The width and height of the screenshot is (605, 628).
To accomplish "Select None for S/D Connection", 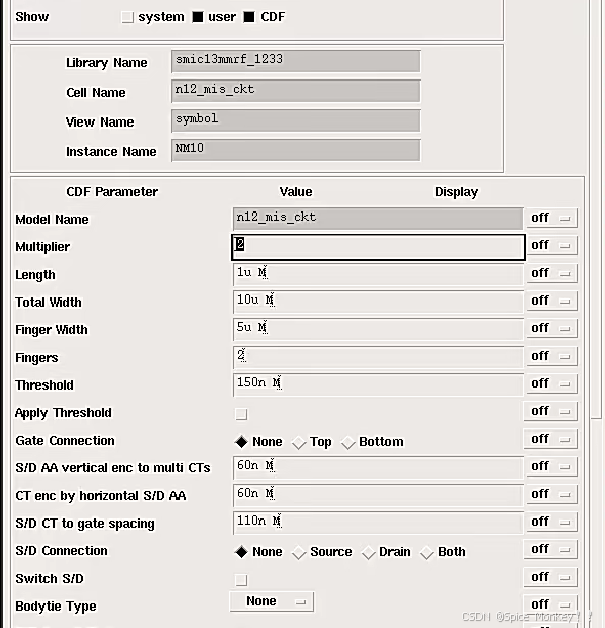I will point(241,552).
